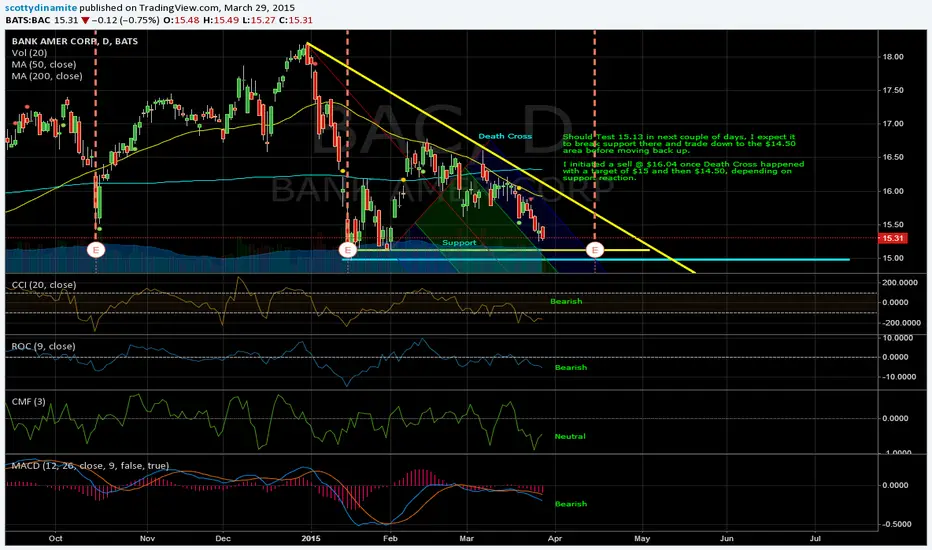This screenshot has width=932, height=550.
Task: Click the Dec label on time axis
Action: pos(223,538)
